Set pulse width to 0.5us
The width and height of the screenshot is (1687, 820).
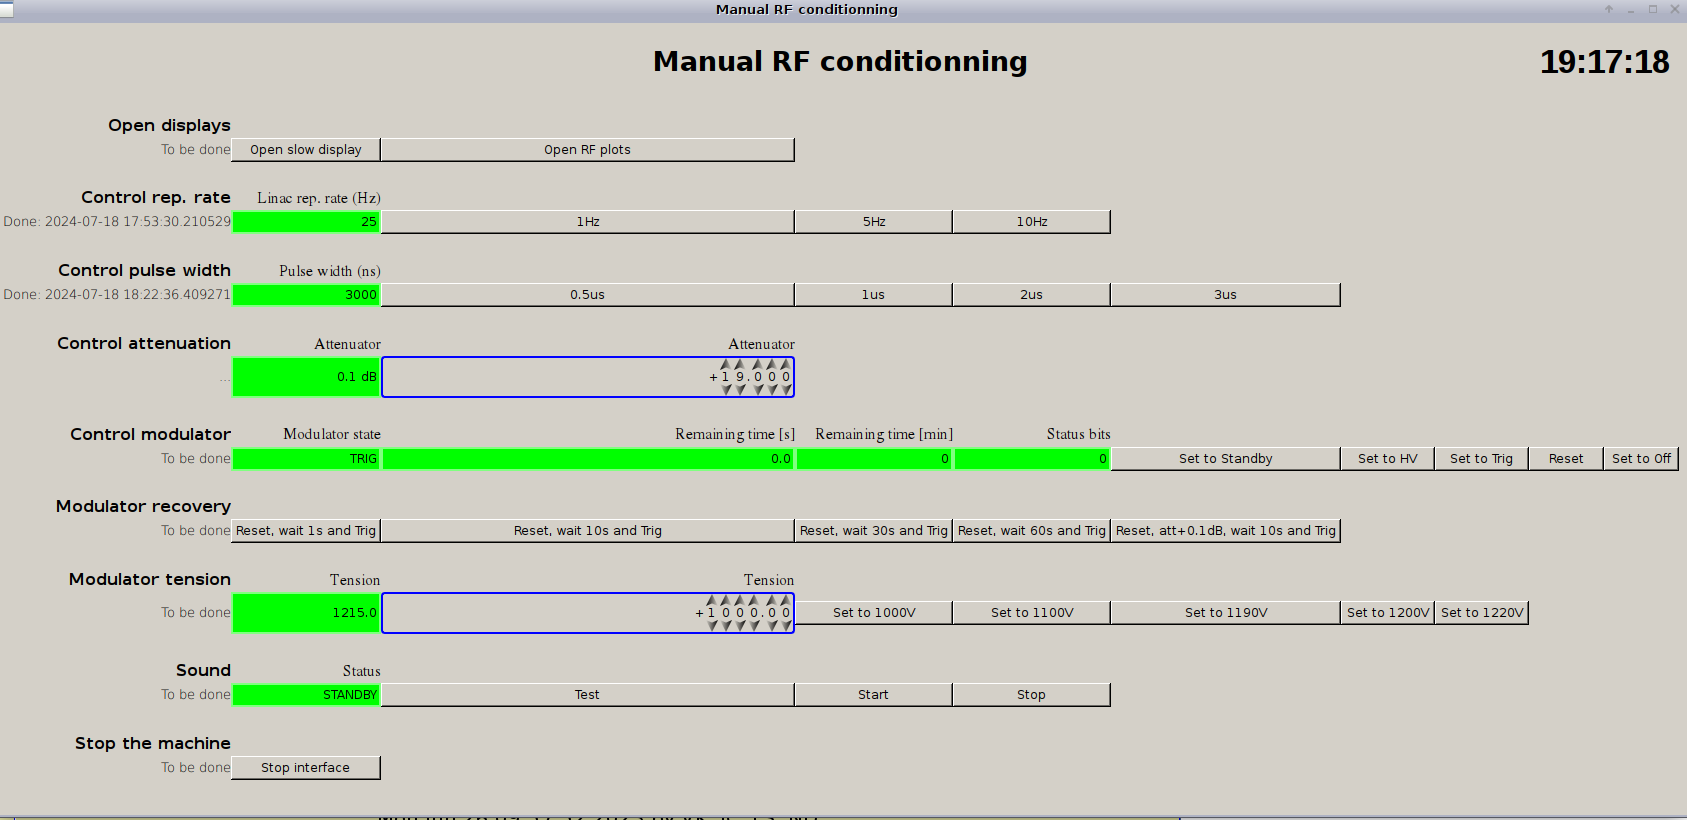coord(587,295)
